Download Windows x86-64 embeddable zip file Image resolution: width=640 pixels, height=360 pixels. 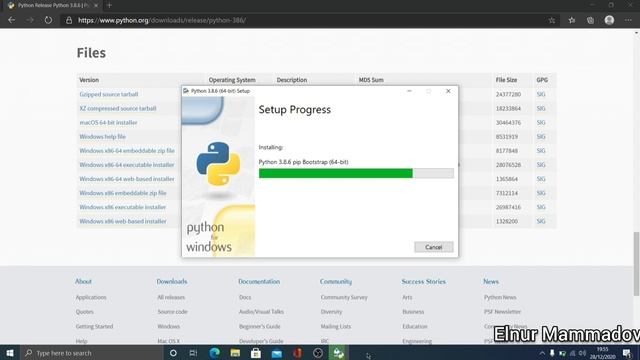[x=127, y=151]
